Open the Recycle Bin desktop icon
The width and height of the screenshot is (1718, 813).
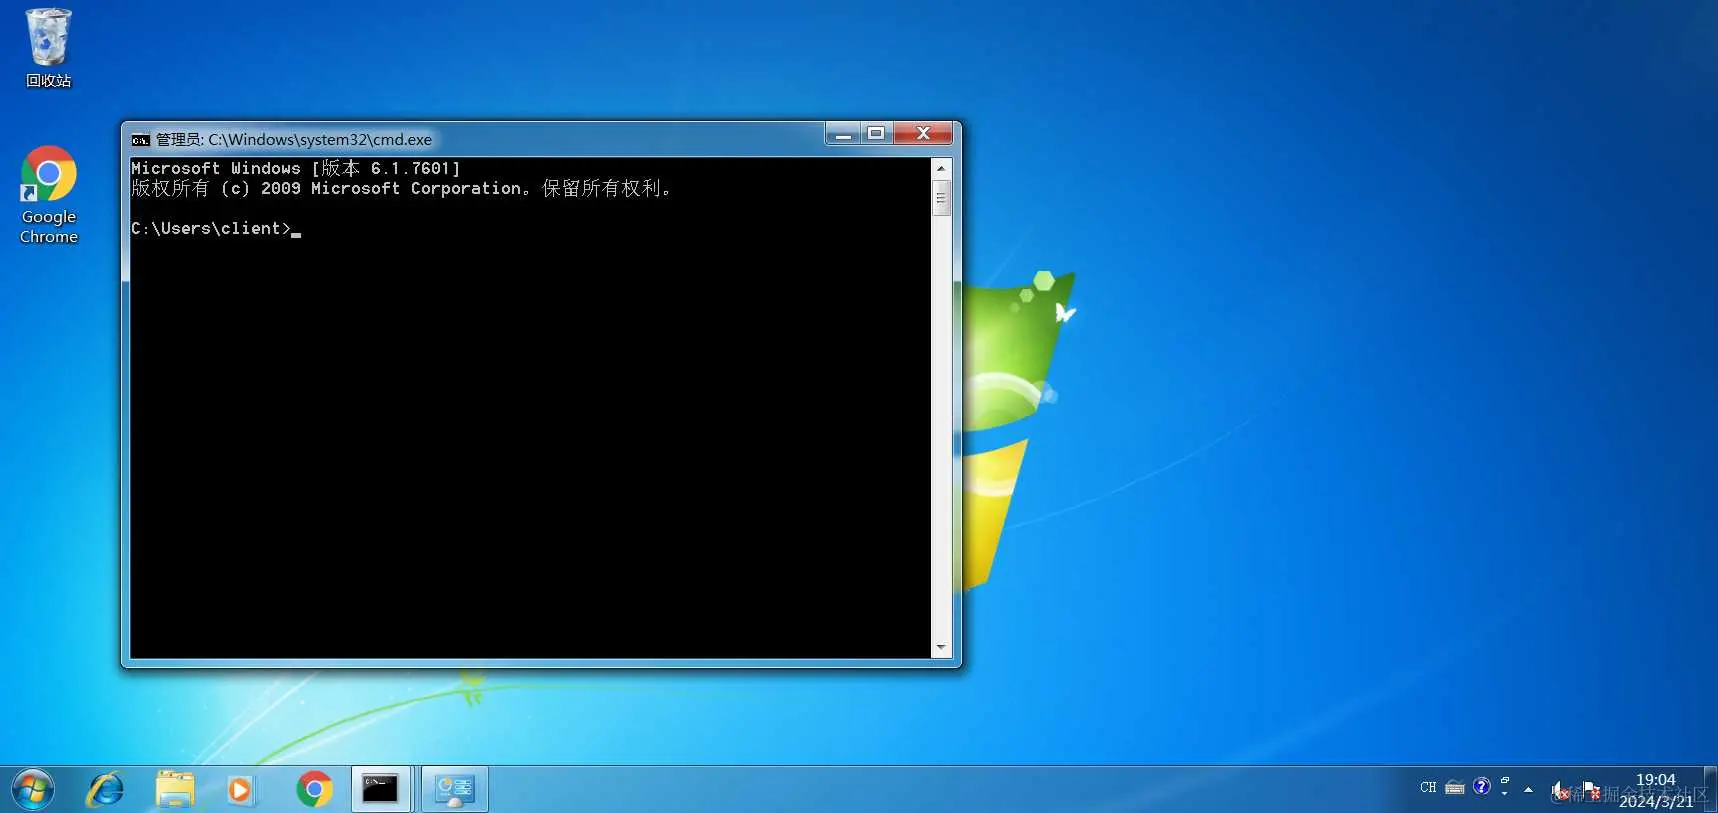coord(48,48)
